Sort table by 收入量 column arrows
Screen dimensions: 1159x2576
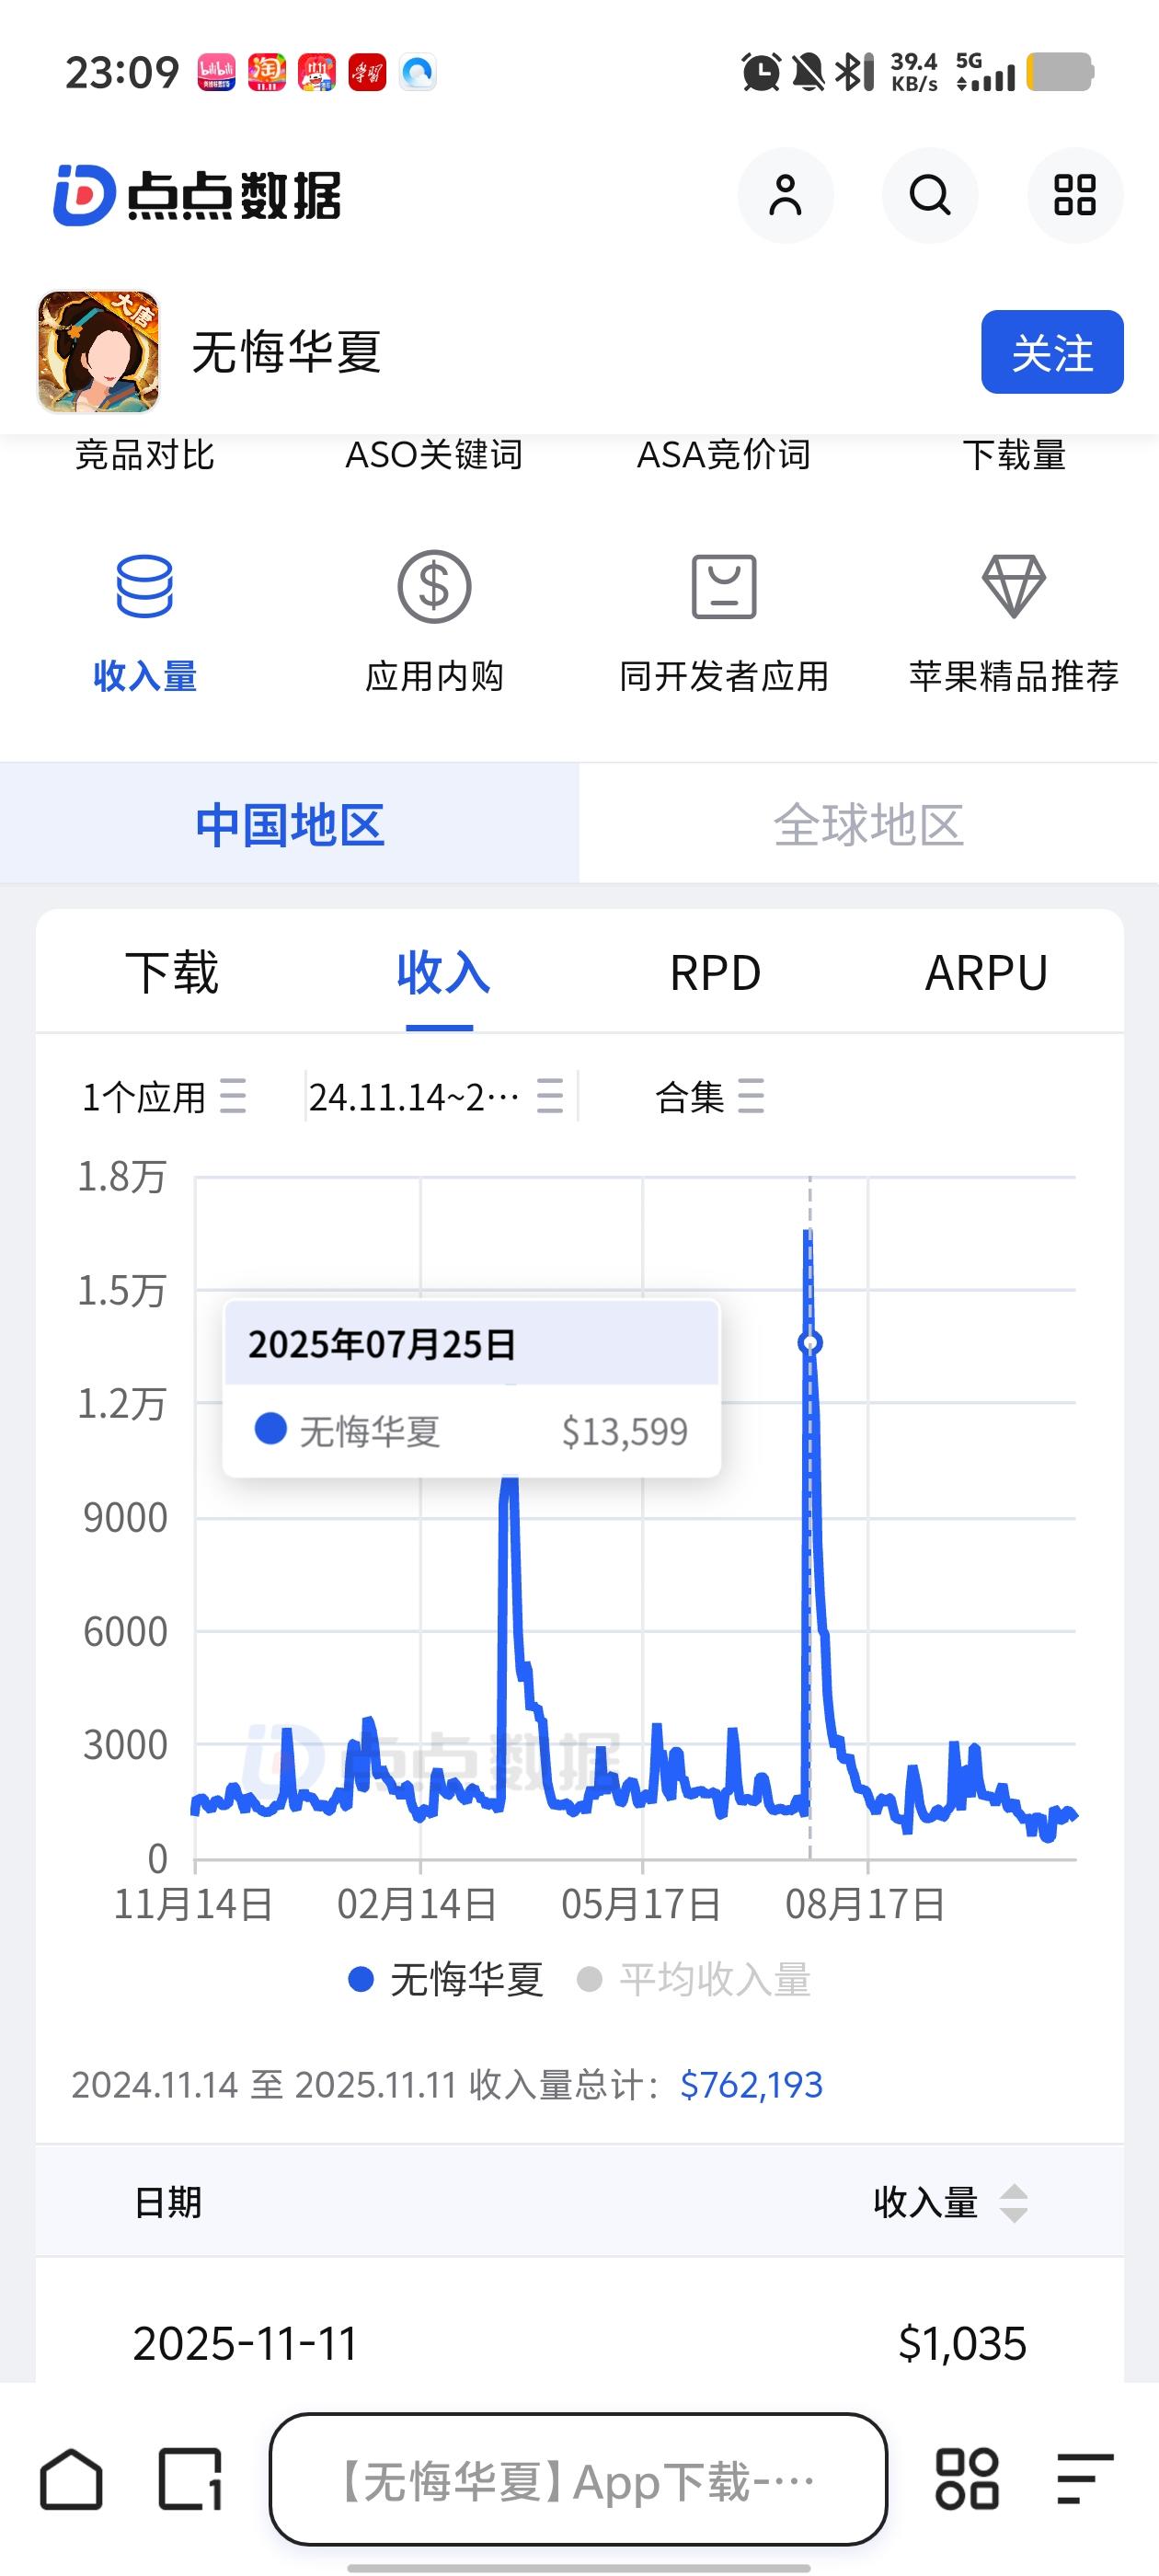tap(1014, 2203)
